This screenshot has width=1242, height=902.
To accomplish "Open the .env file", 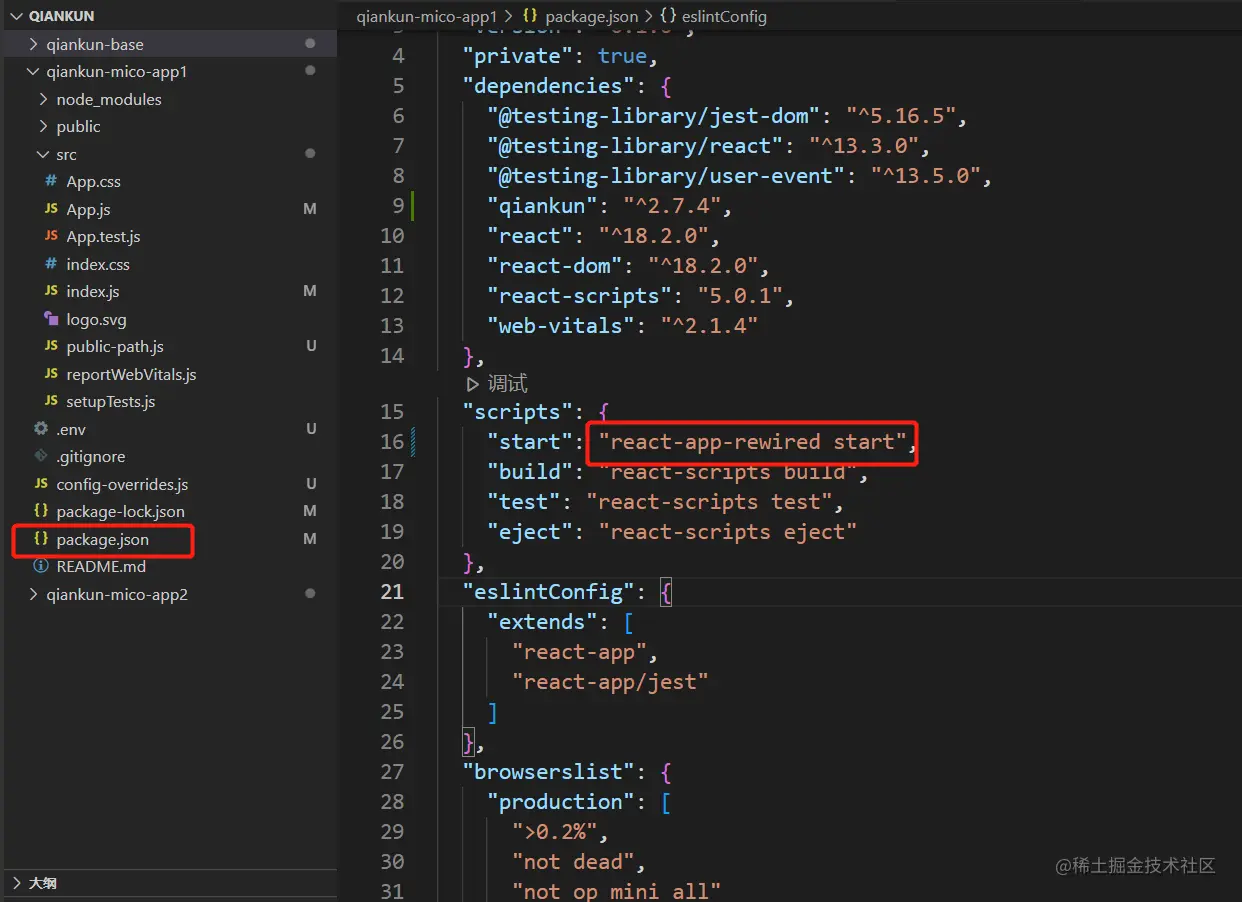I will (71, 429).
